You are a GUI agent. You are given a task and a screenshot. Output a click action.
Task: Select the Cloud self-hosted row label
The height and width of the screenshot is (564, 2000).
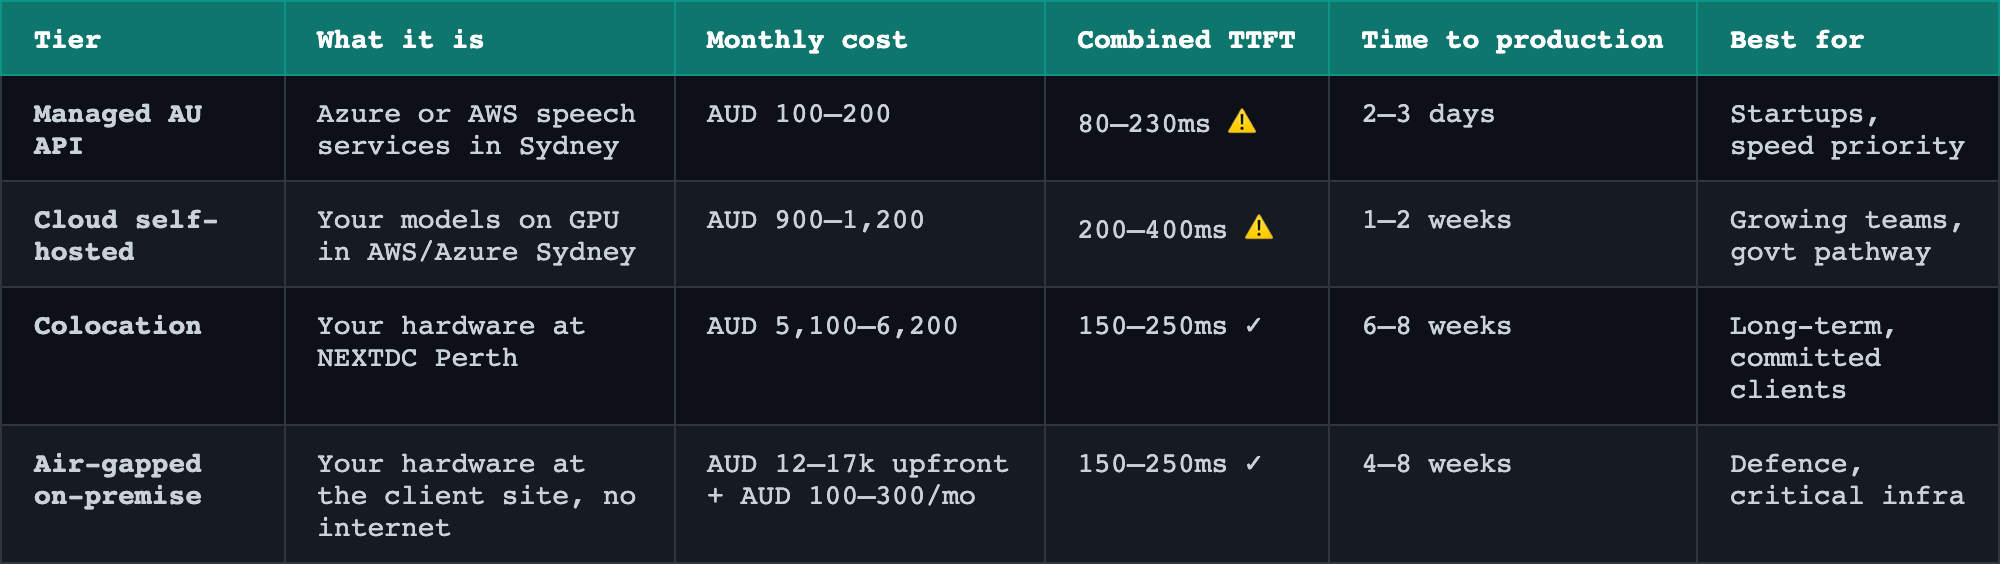126,236
